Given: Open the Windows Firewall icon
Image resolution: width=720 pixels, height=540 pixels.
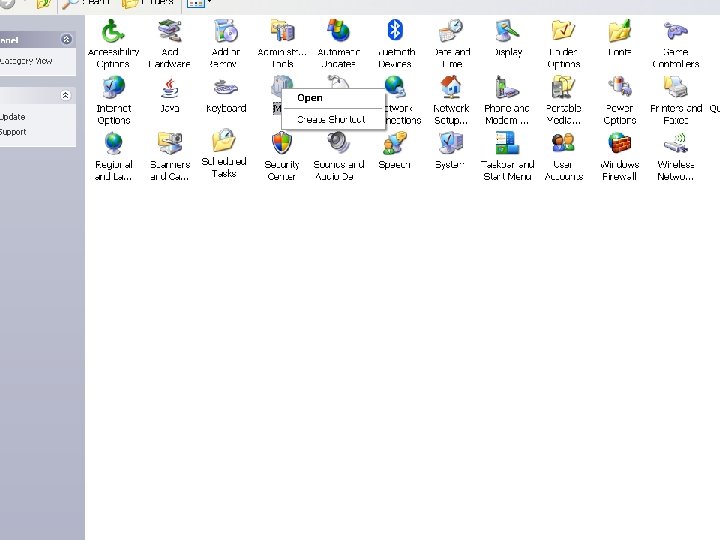Looking at the screenshot, I should pos(619,144).
